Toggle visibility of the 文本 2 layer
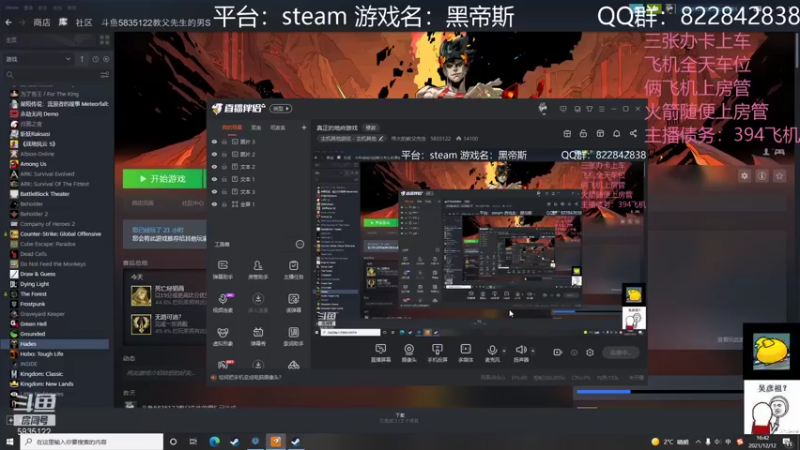The width and height of the screenshot is (800, 450). pyautogui.click(x=214, y=167)
